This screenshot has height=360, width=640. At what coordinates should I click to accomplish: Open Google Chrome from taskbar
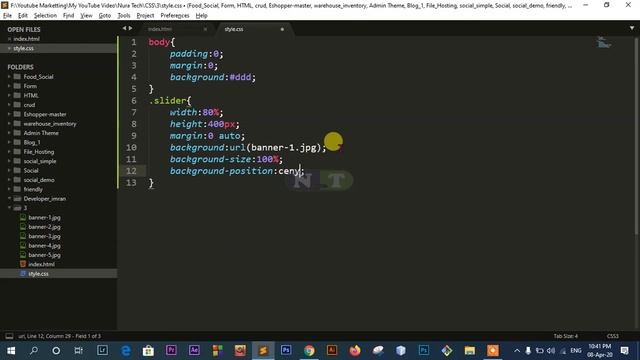[309, 351]
